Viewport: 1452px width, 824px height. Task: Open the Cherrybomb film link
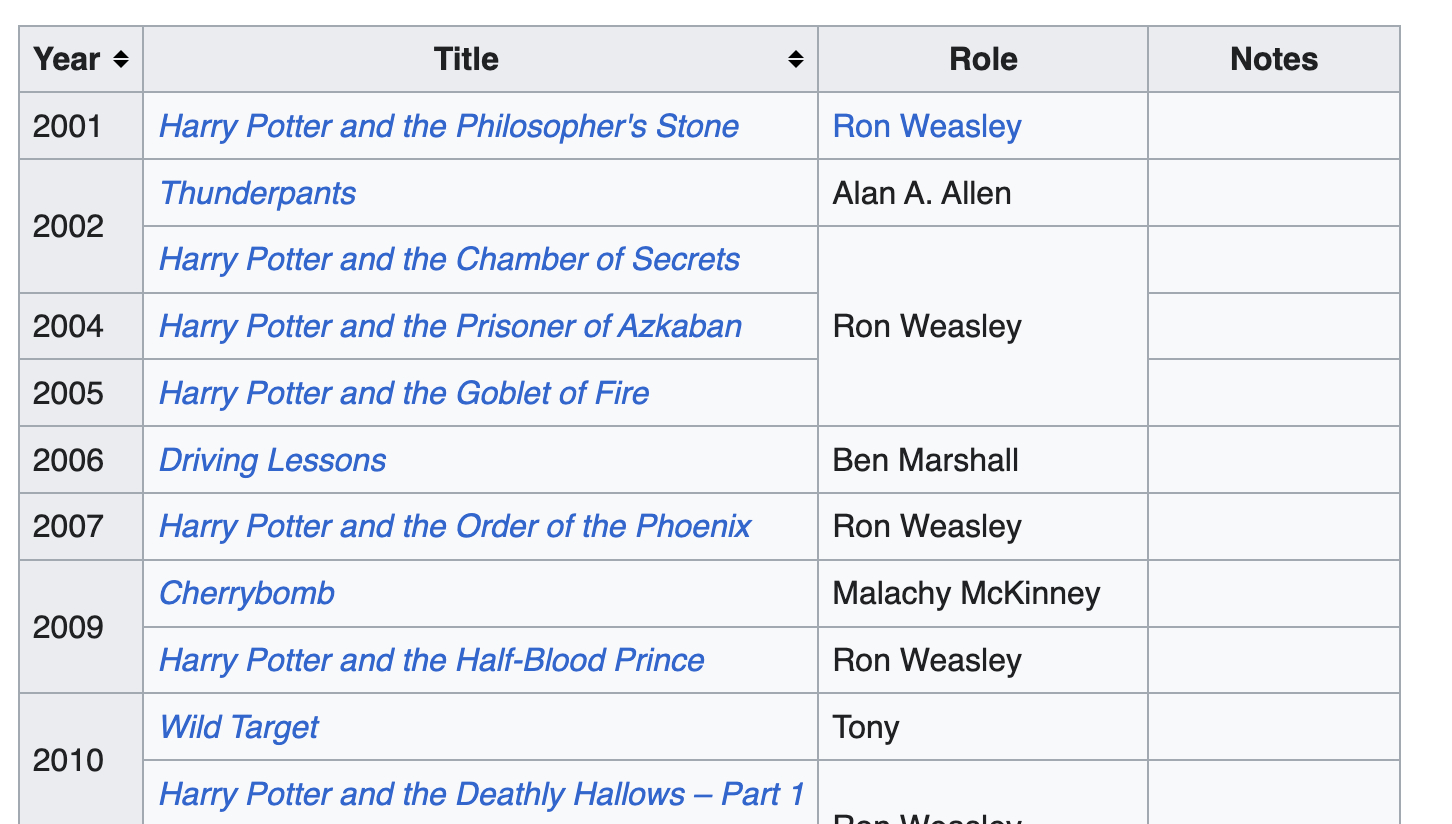pos(247,594)
